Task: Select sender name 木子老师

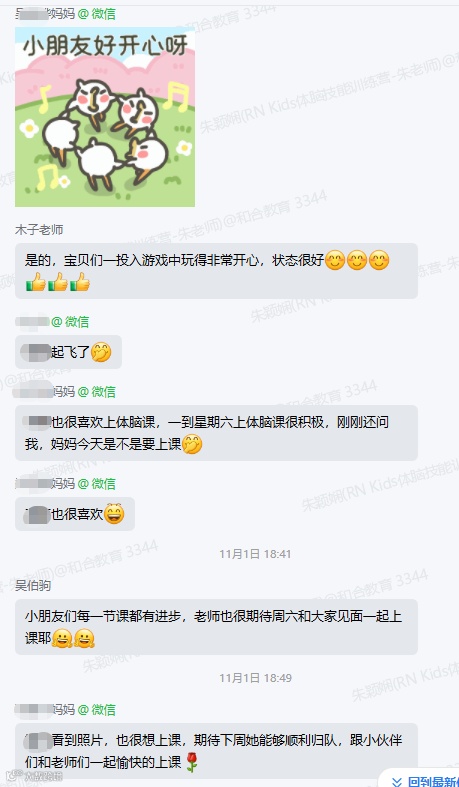Action: 39,230
